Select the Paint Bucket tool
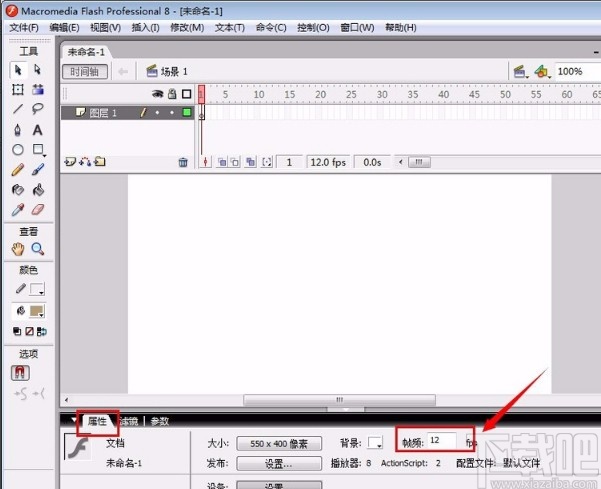Screen dimensions: 601x489 (x=38, y=190)
